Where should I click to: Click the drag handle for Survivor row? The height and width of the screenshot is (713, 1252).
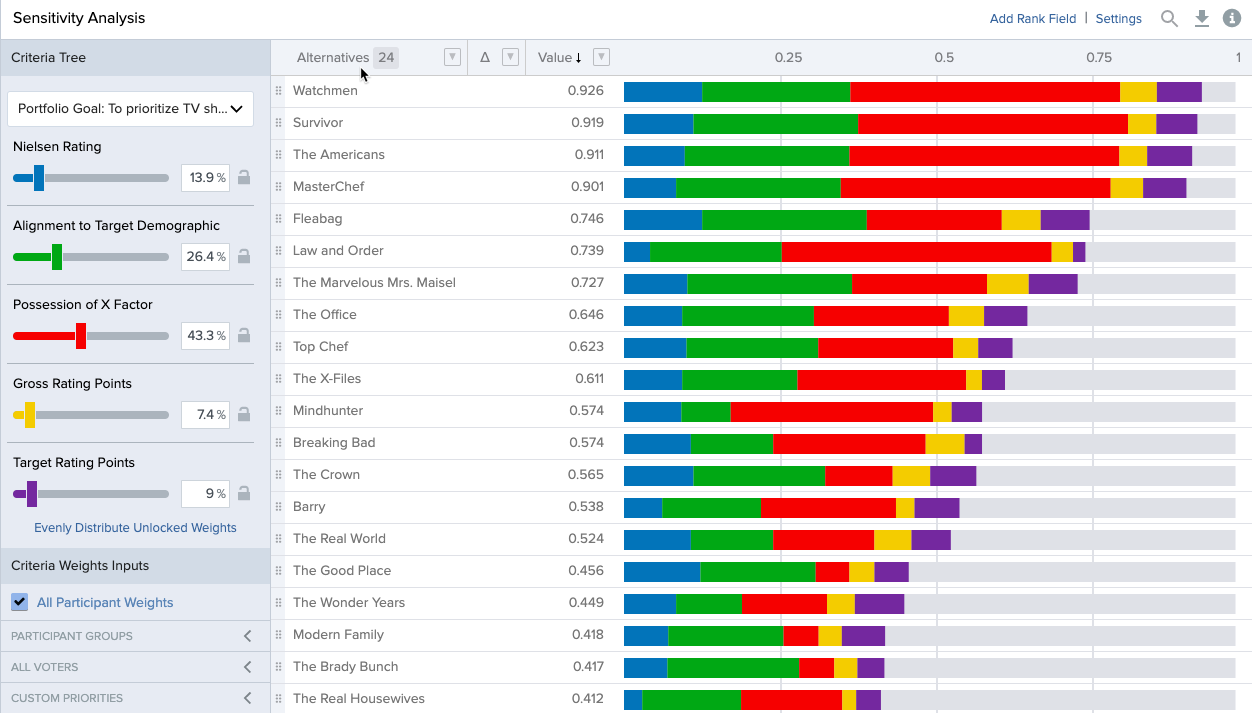click(278, 123)
